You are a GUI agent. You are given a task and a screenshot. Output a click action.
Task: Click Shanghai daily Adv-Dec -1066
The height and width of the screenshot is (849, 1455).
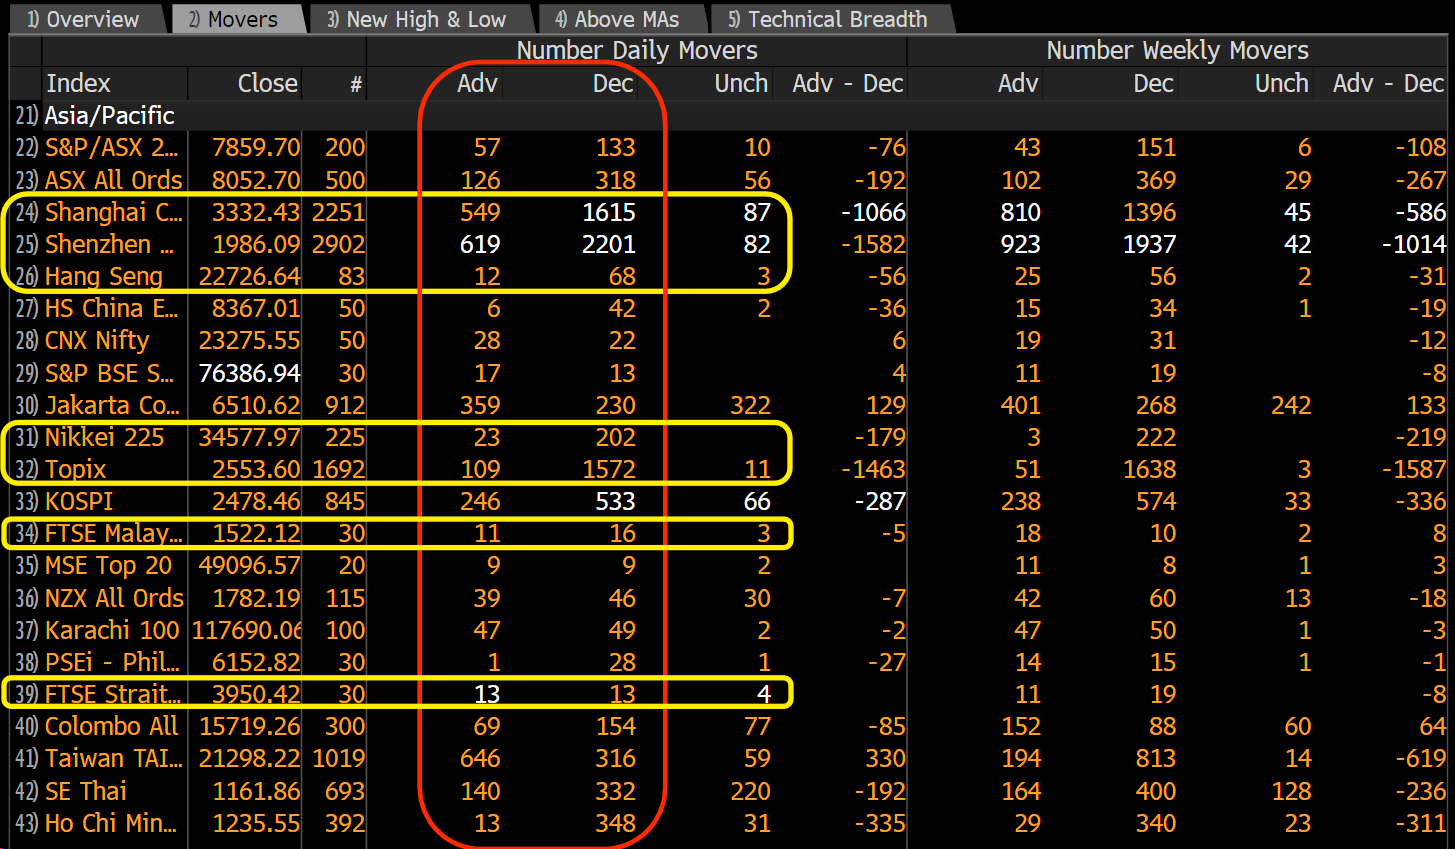[x=873, y=212]
